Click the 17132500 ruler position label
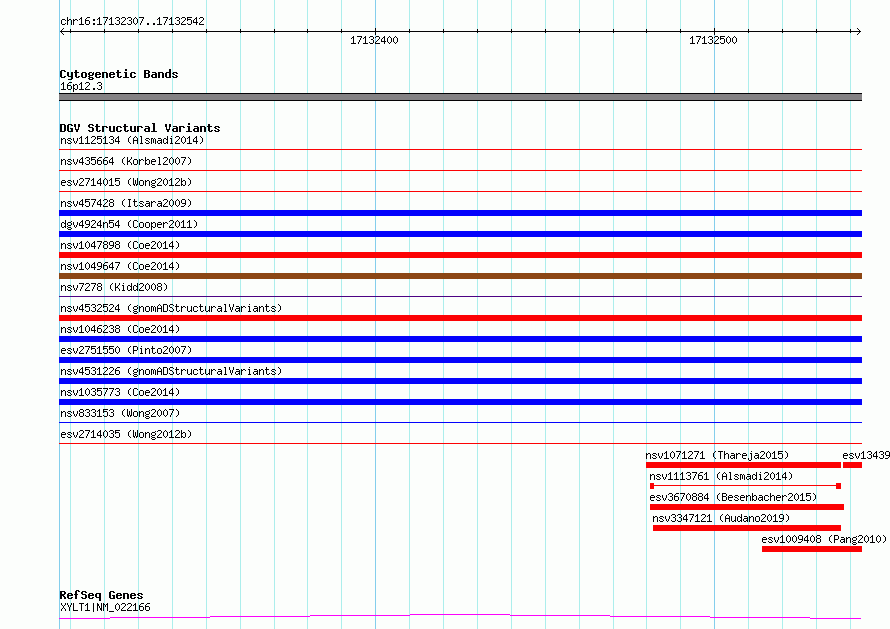This screenshot has width=890, height=629. tap(713, 40)
